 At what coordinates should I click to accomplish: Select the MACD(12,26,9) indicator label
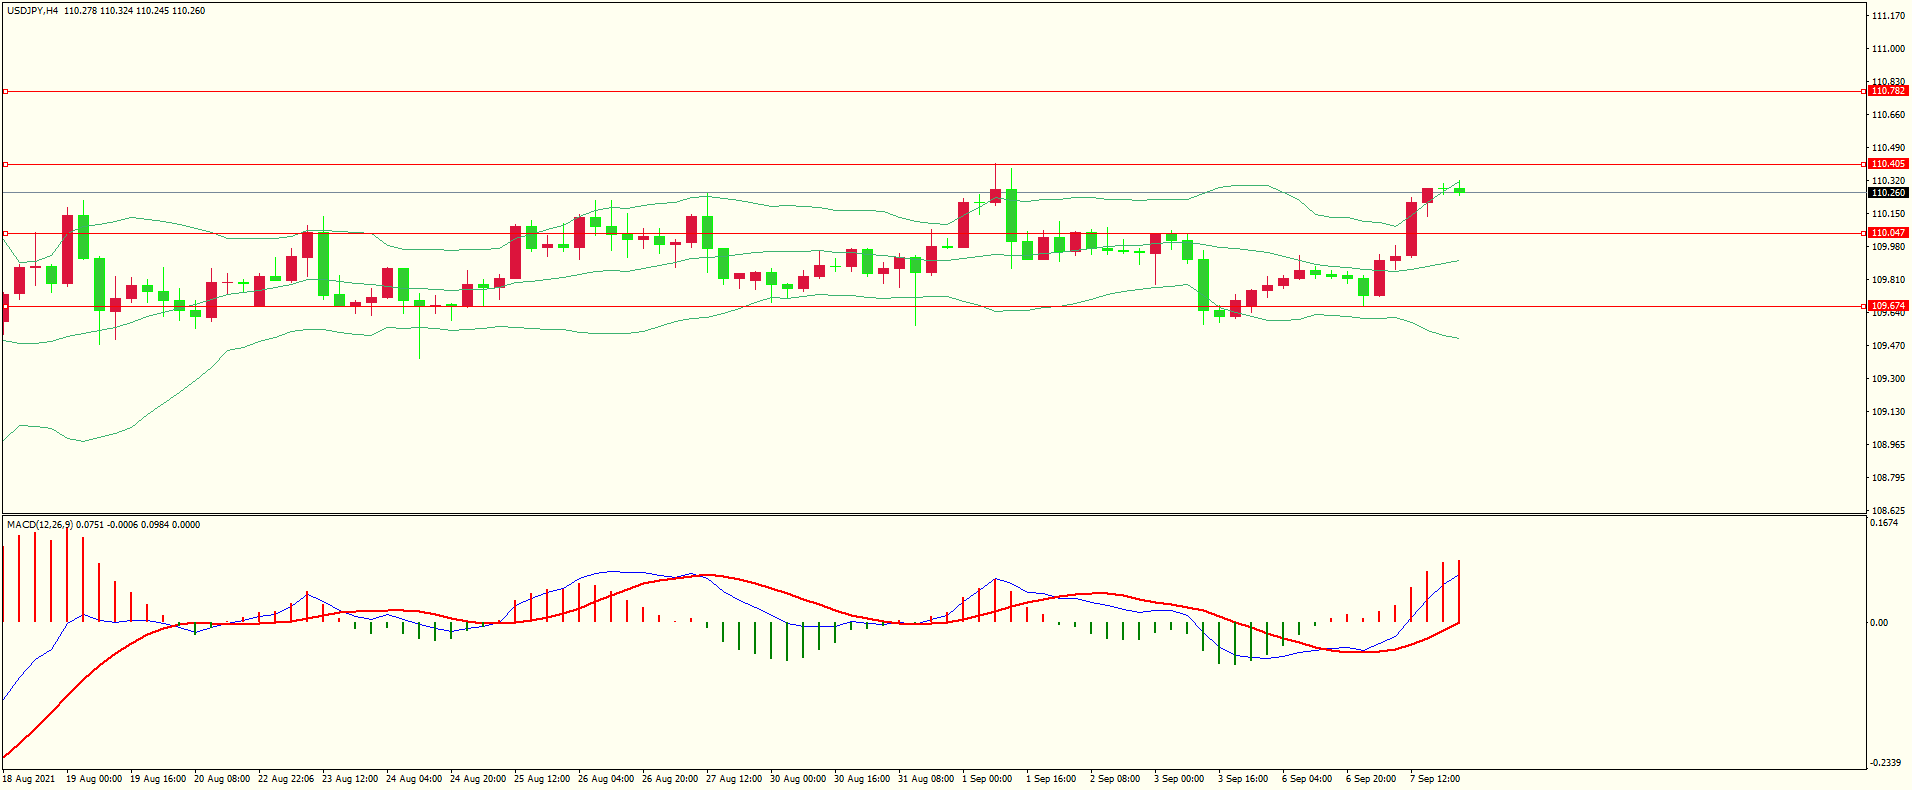[x=39, y=525]
